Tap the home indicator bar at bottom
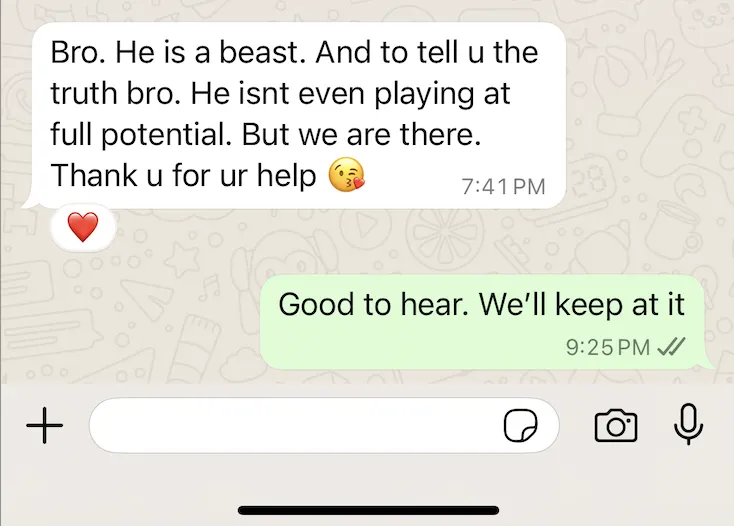 368,510
